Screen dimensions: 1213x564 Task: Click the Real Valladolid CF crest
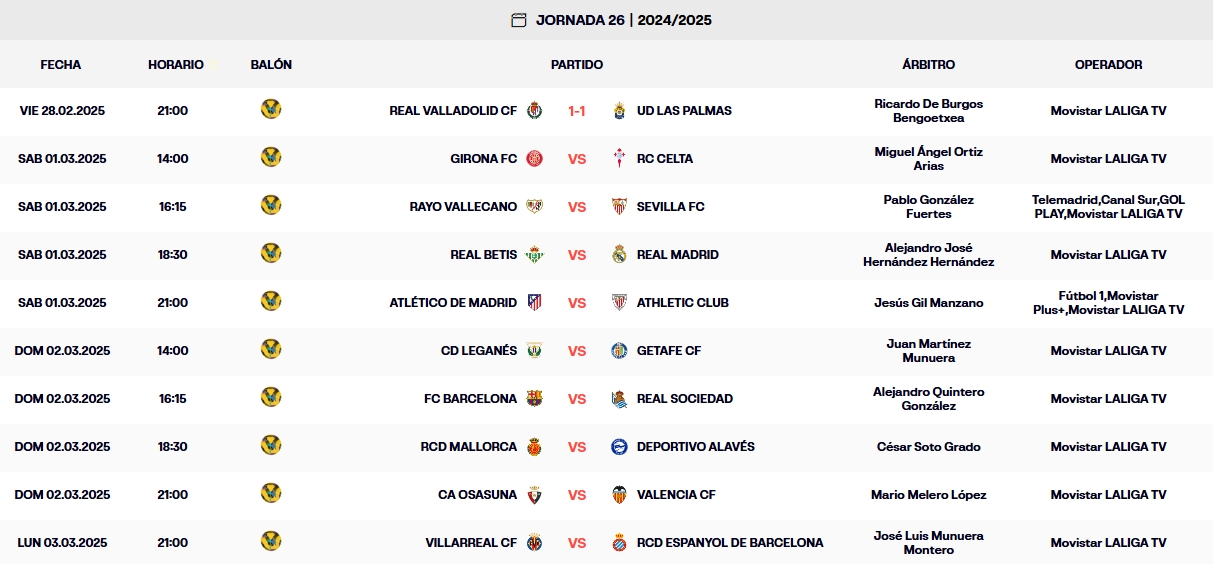(535, 111)
